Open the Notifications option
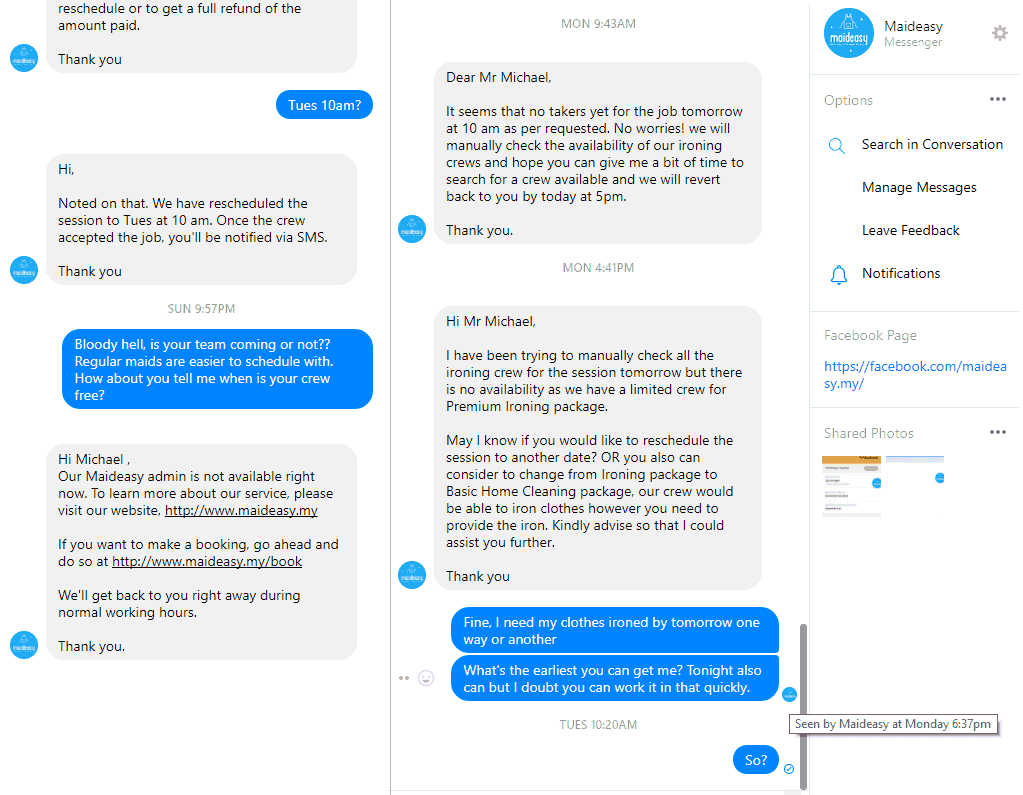Image resolution: width=1023 pixels, height=795 pixels. point(900,274)
